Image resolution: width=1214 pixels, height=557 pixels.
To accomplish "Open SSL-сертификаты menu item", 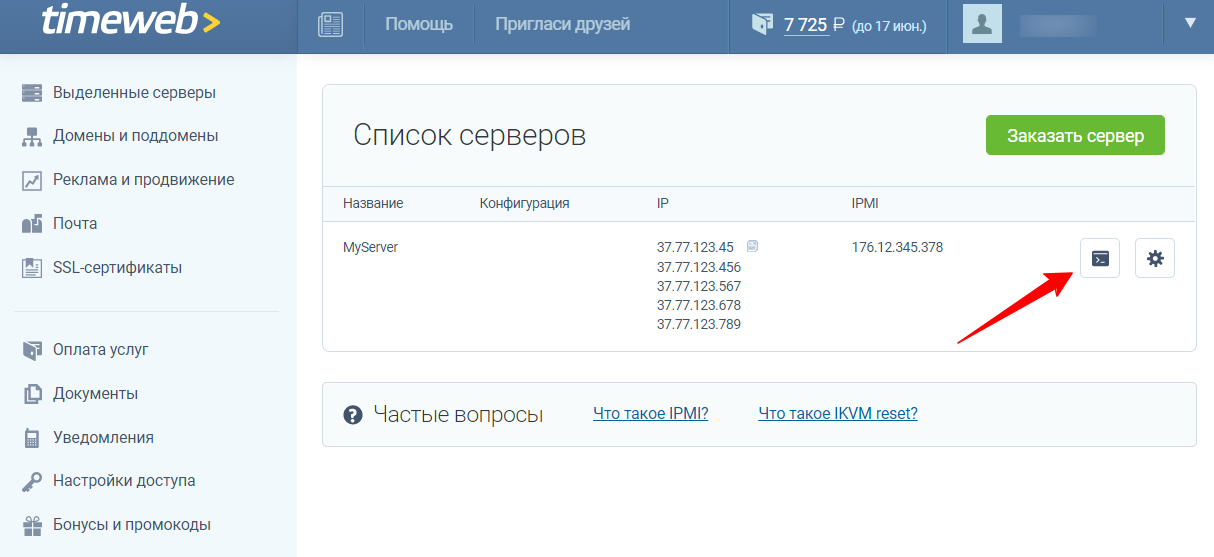I will (117, 268).
